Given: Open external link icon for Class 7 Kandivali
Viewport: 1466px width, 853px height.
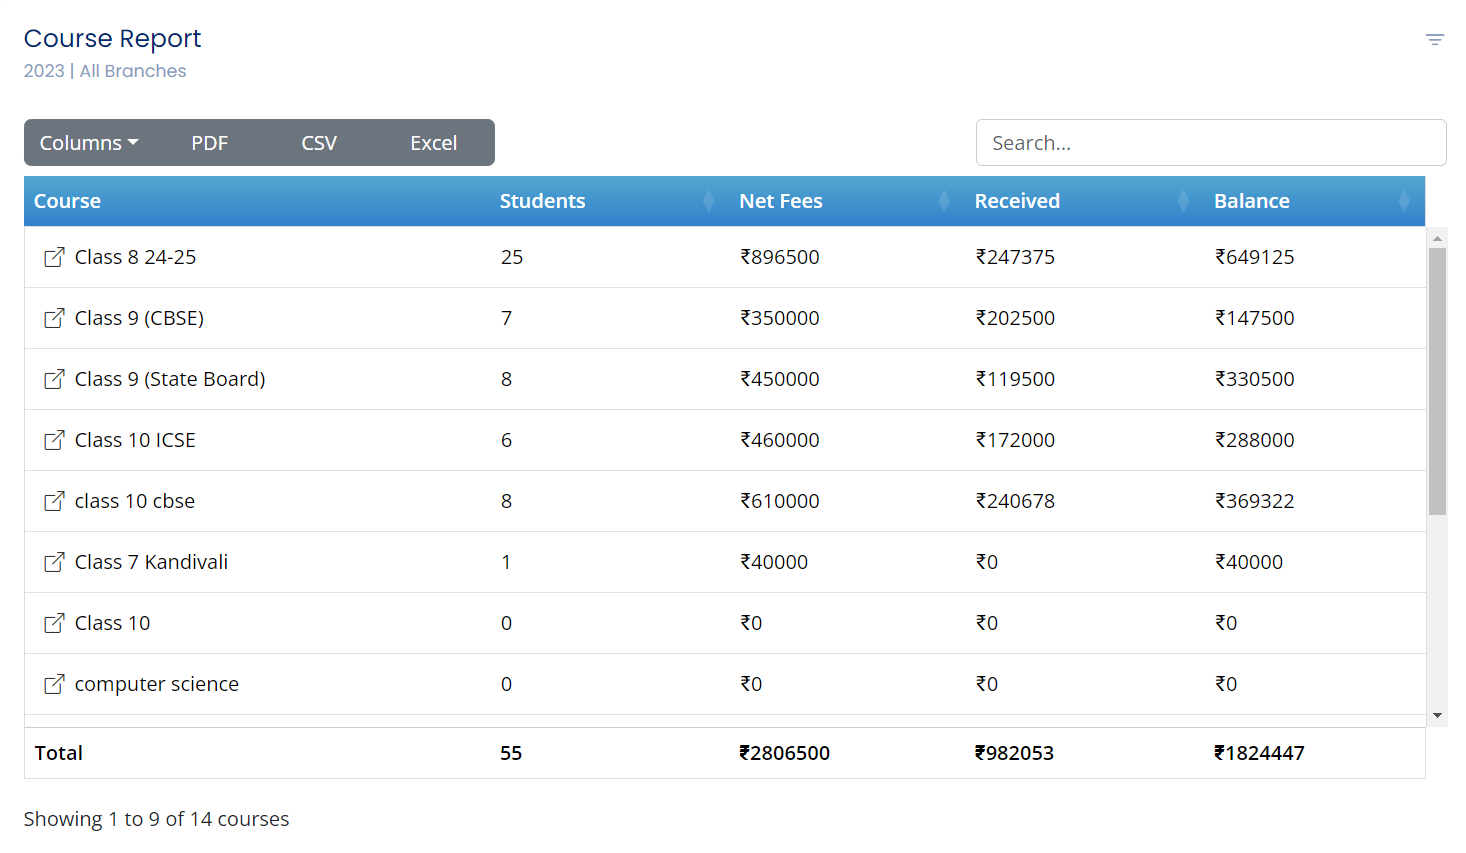Looking at the screenshot, I should (54, 562).
